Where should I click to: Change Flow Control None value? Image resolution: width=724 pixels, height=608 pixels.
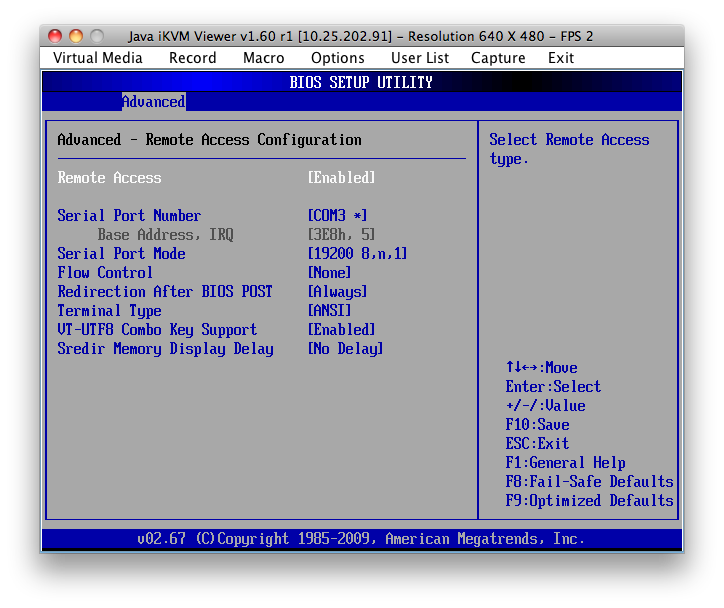point(329,273)
